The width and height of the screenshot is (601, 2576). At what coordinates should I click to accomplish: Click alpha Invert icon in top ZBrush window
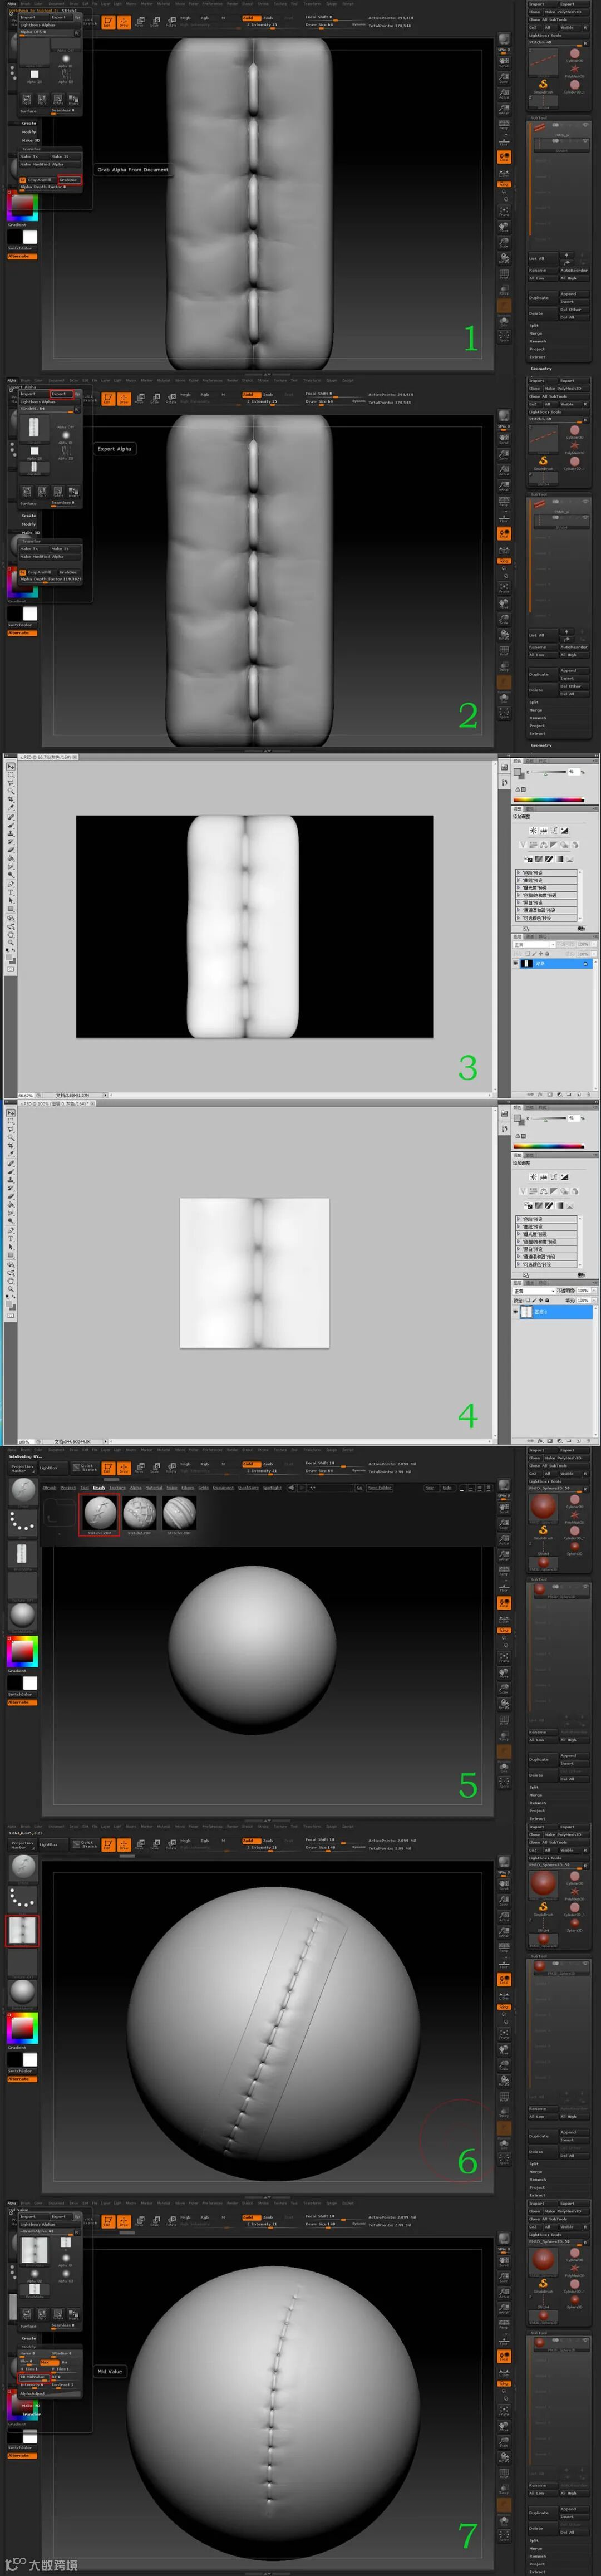73,99
